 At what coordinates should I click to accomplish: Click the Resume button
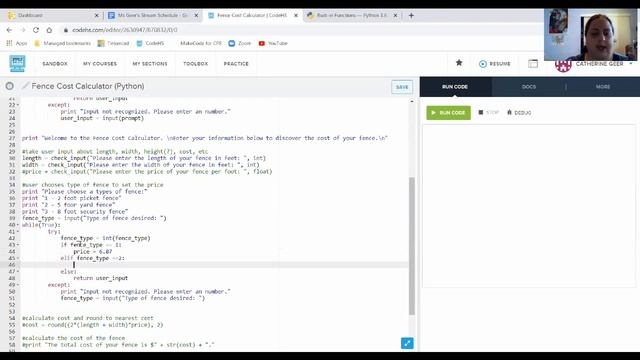tap(495, 64)
